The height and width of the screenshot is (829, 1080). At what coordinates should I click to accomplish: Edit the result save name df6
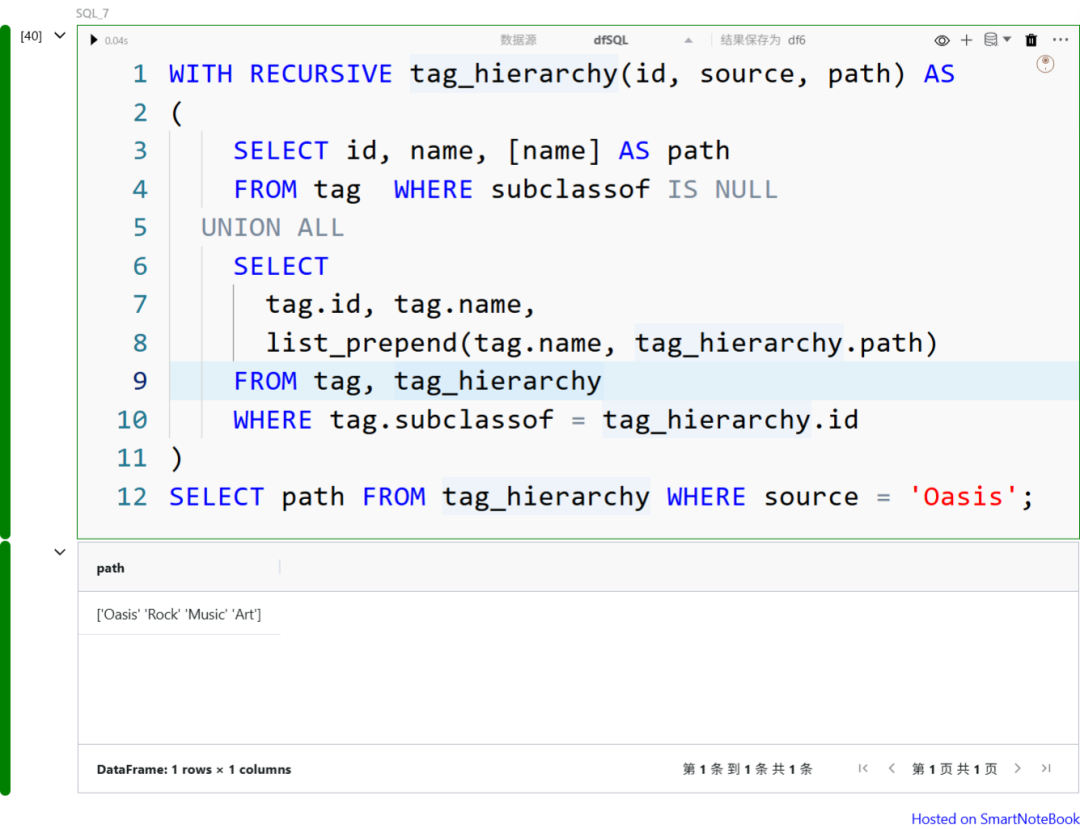point(797,40)
